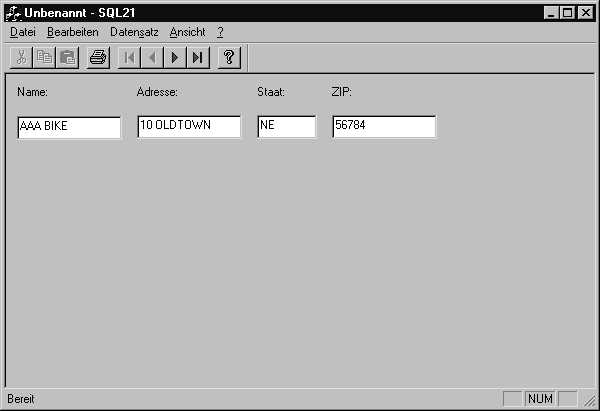This screenshot has width=600, height=411.
Task: Click the Name field containing AAA BIKE
Action: (x=69, y=127)
